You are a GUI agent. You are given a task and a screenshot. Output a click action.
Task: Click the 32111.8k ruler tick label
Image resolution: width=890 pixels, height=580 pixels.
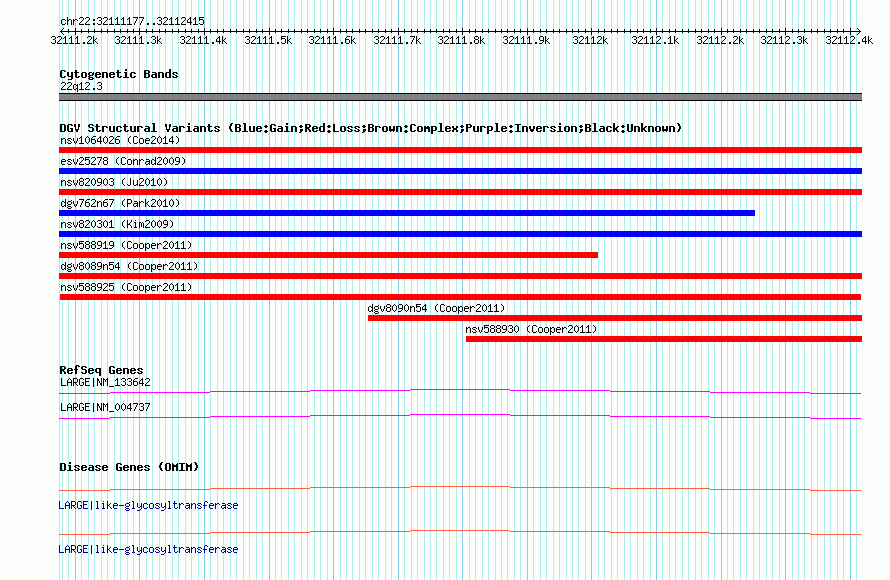point(461,40)
